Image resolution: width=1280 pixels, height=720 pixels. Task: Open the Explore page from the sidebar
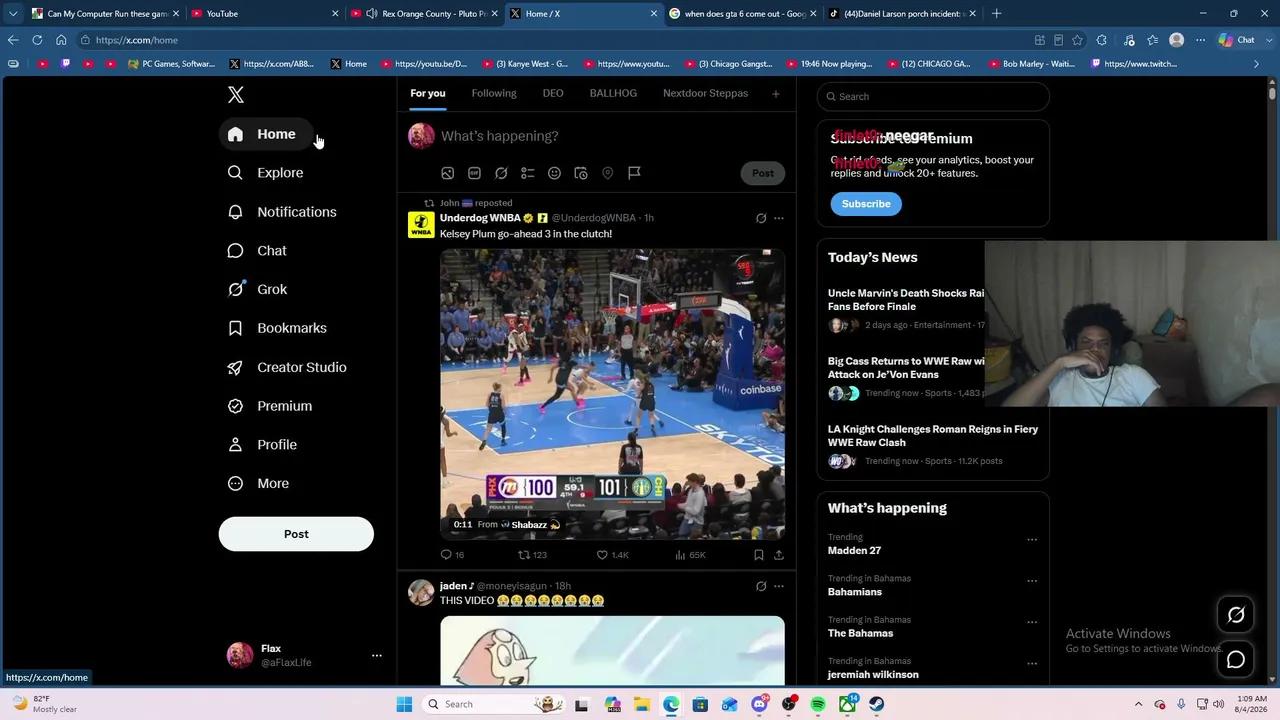point(266,173)
